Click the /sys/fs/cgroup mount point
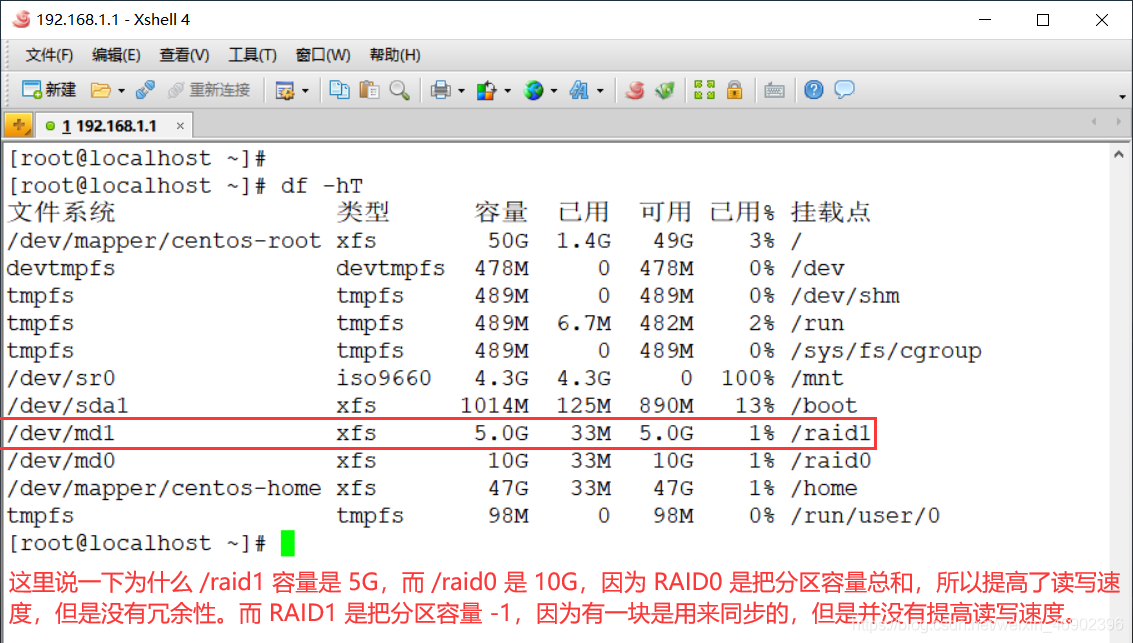This screenshot has height=643, width=1133. 886,351
